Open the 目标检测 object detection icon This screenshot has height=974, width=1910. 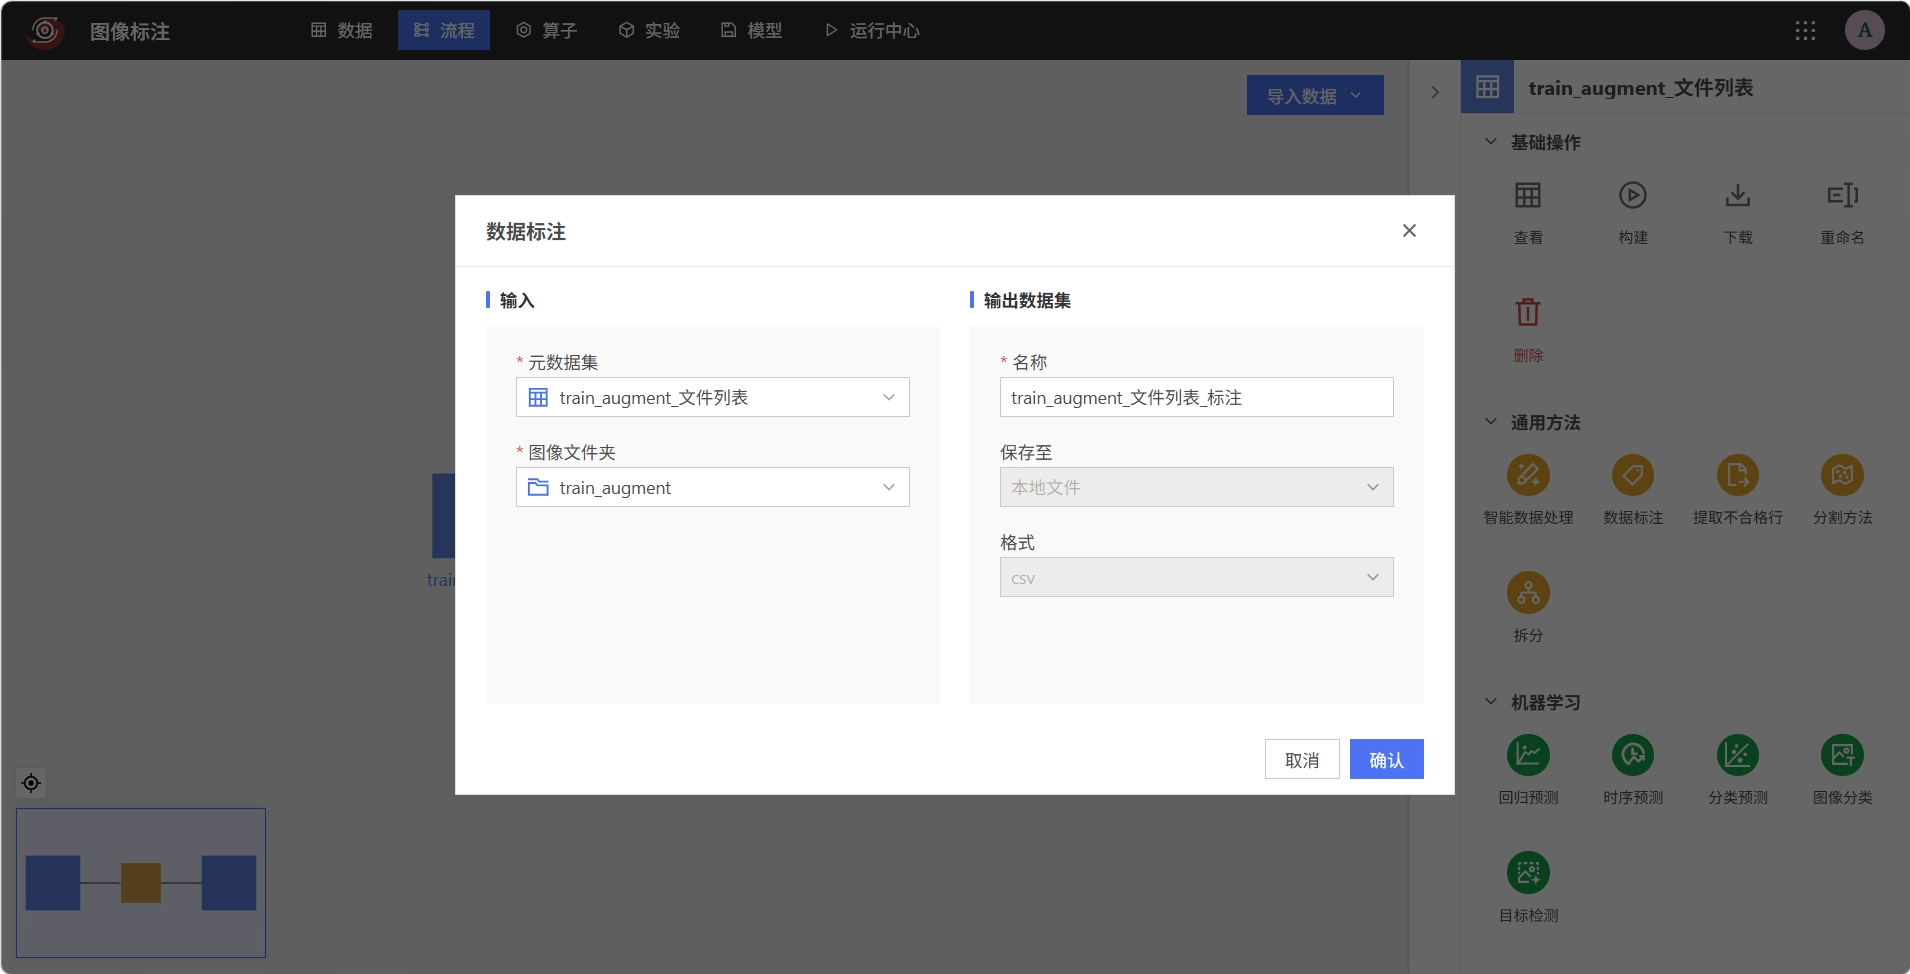pos(1528,873)
